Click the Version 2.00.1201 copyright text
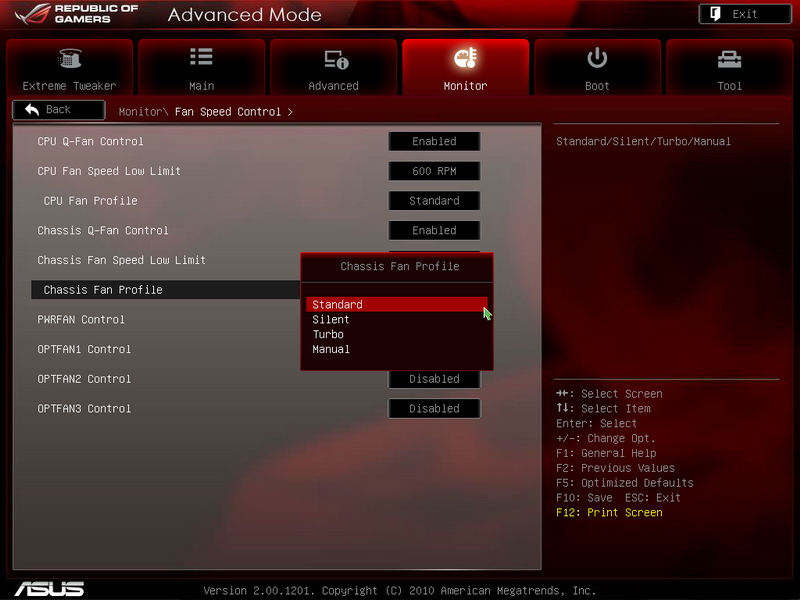The width and height of the screenshot is (800, 600). click(x=399, y=590)
